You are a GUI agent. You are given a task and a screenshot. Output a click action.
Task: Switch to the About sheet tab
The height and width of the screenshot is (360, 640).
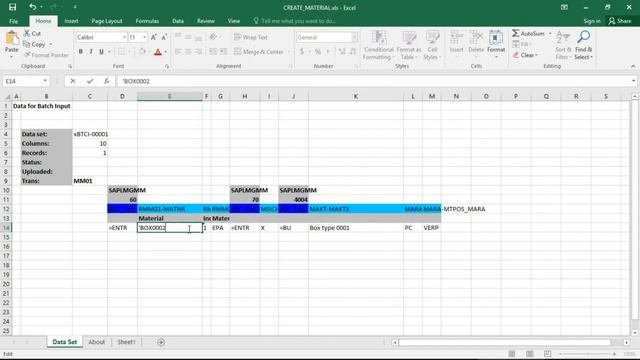click(97, 342)
